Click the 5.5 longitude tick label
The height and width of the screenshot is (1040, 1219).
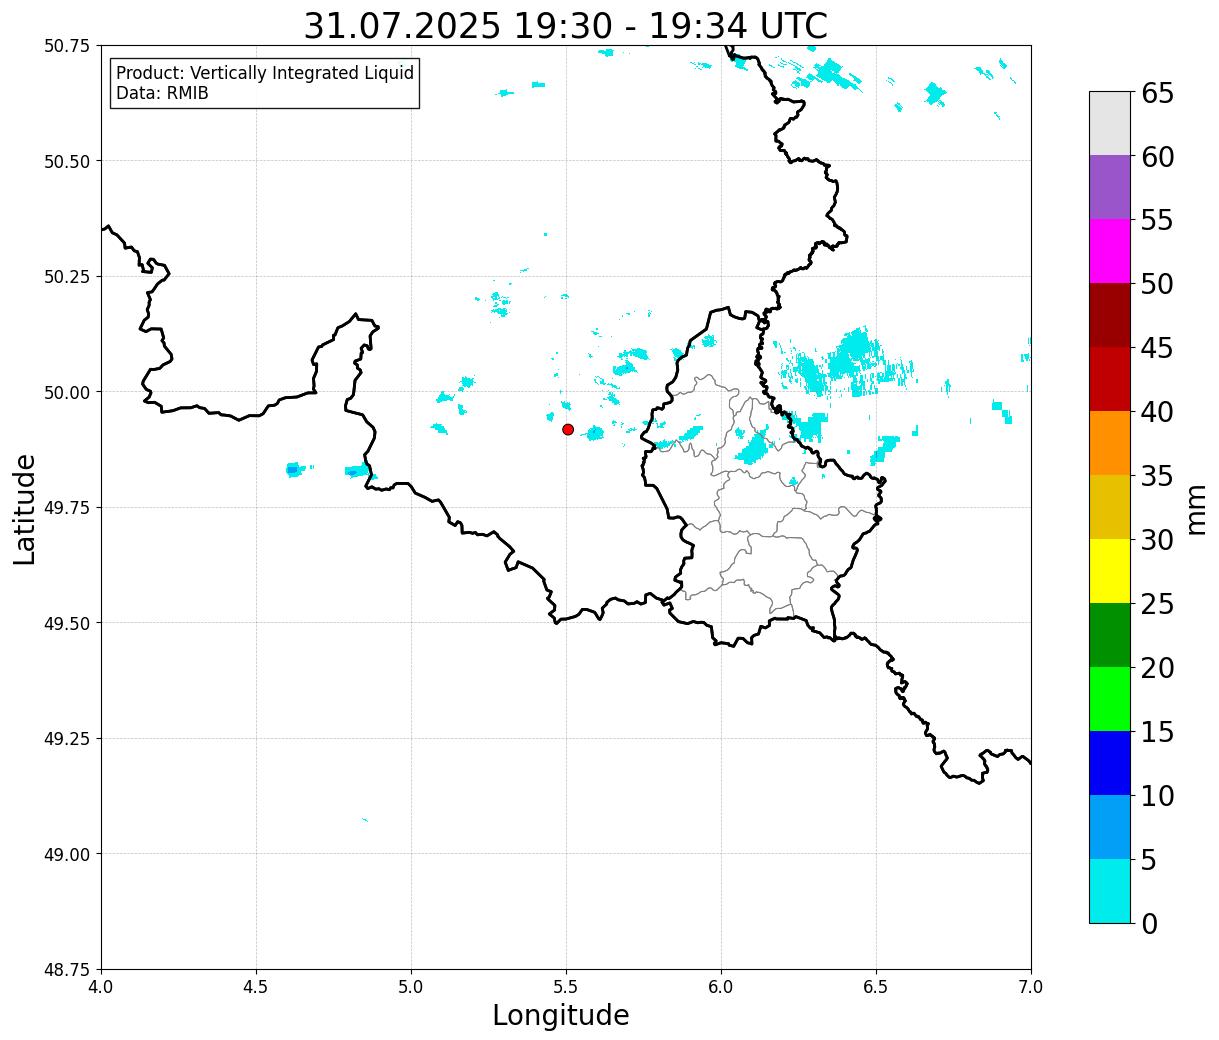tap(566, 987)
